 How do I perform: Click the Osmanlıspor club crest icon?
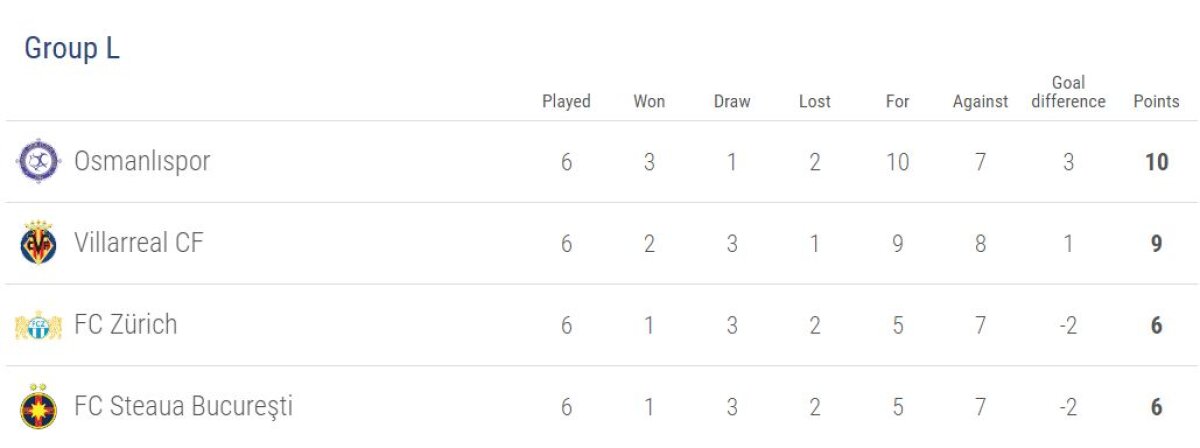[x=39, y=162]
